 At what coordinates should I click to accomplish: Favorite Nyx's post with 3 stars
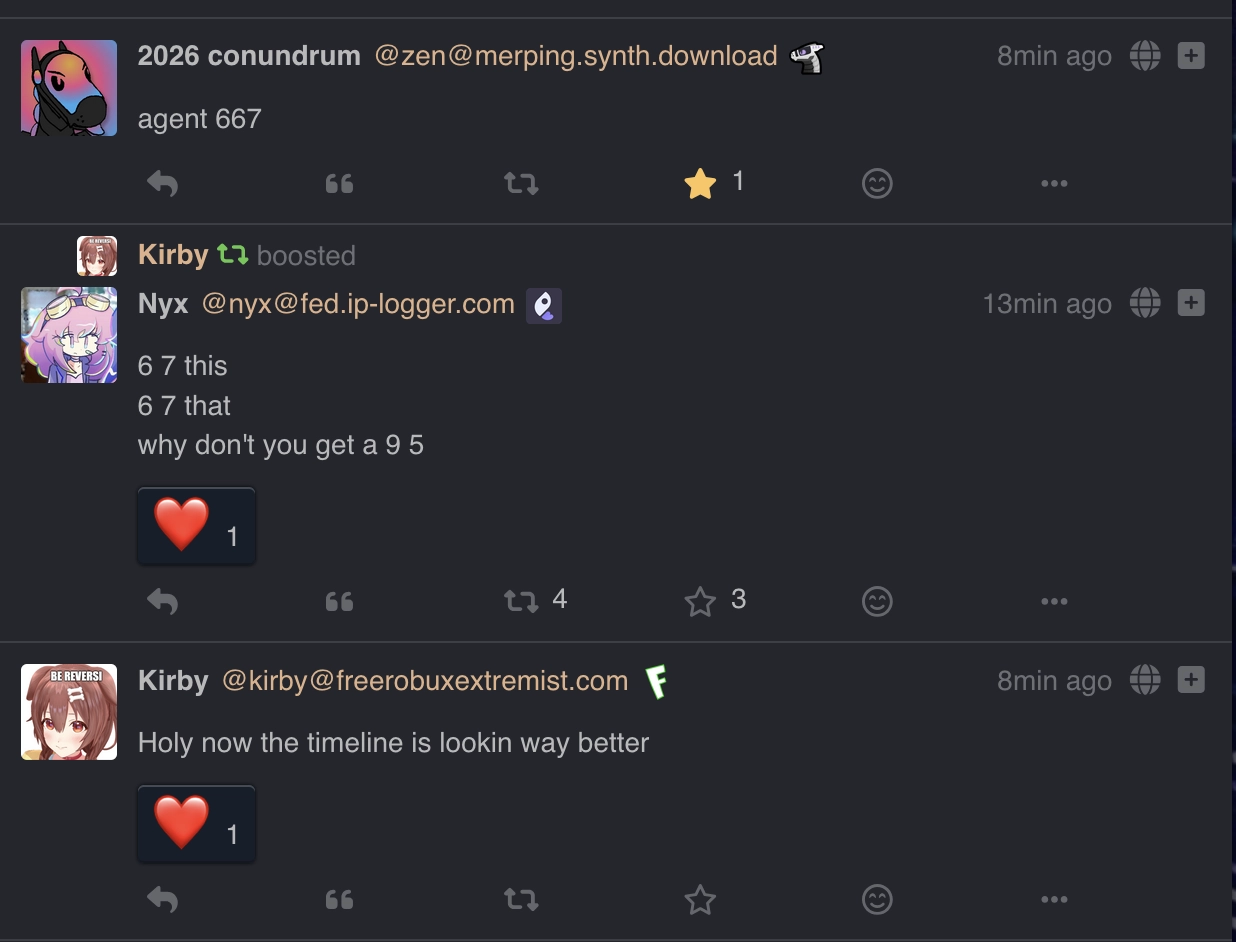(700, 601)
